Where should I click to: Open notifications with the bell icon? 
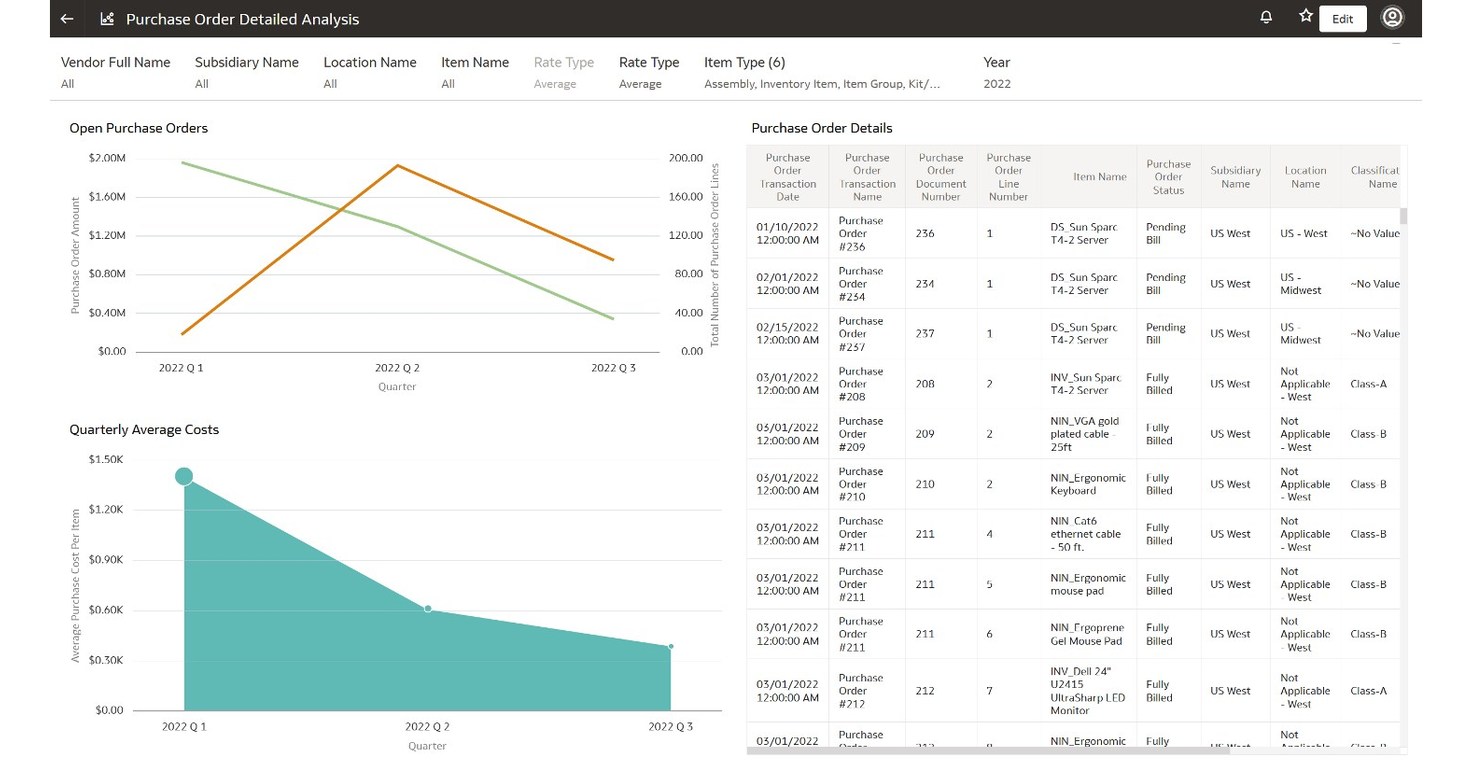point(1265,17)
